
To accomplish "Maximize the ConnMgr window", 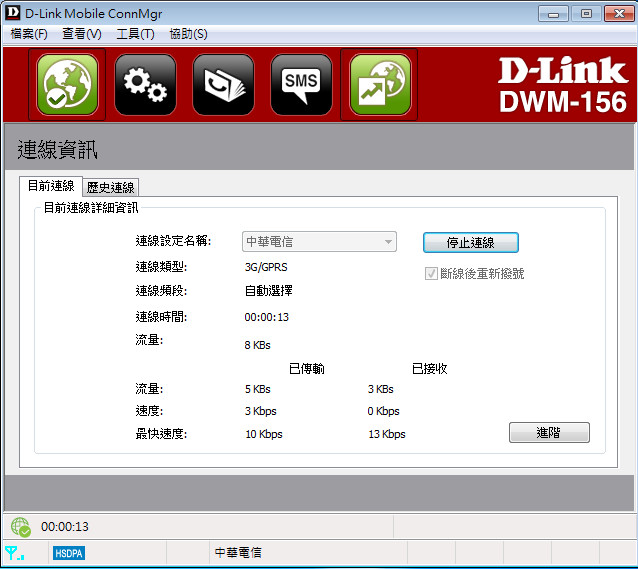I will [586, 14].
